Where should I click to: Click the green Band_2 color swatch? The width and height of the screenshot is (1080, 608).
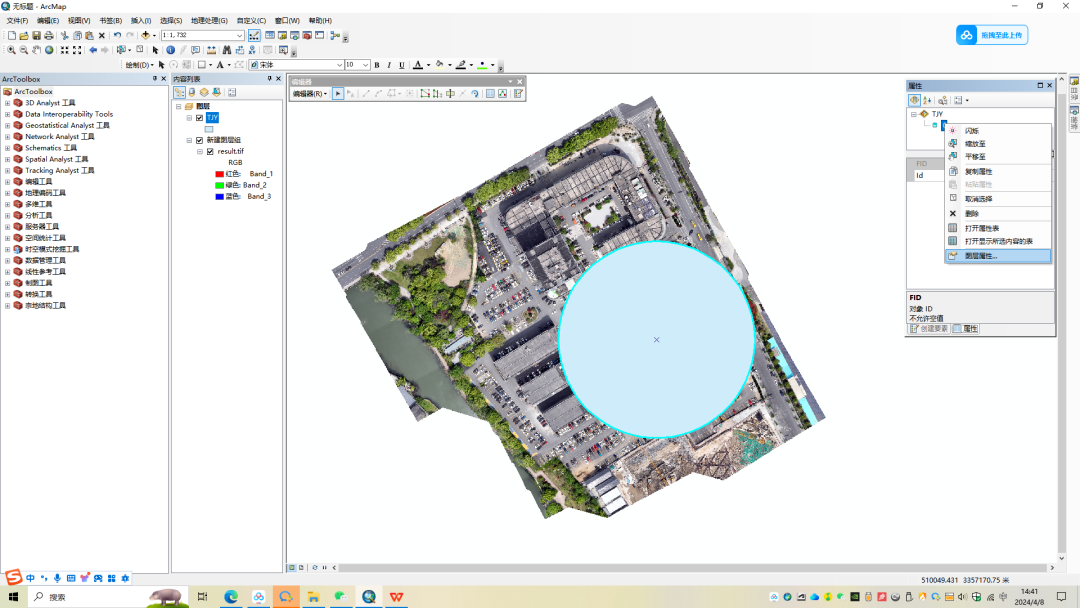(x=220, y=185)
